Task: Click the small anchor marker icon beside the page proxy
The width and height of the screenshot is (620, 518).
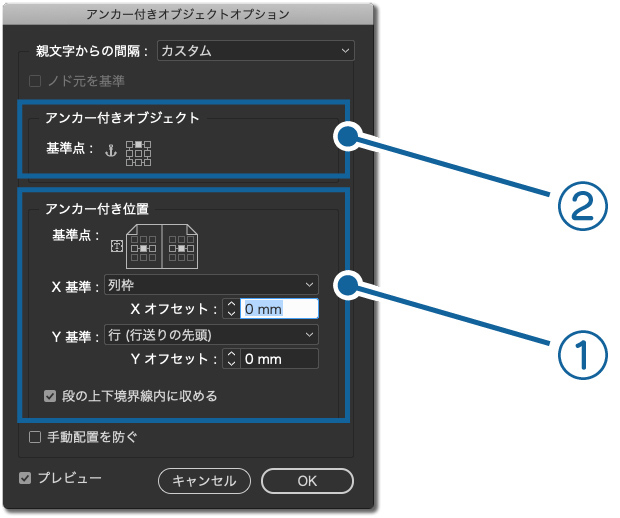Action: (117, 246)
